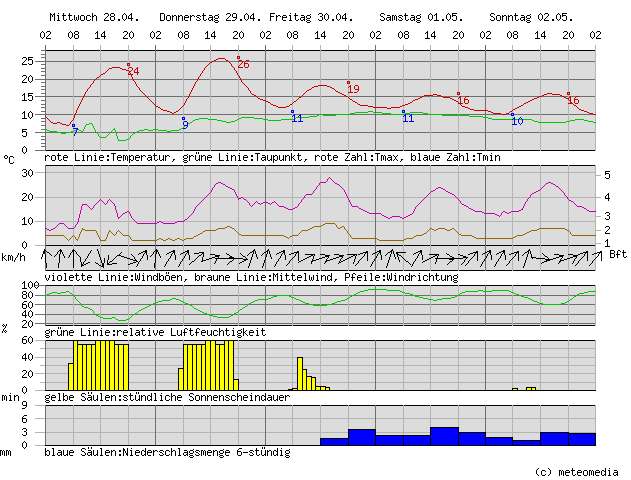Click the red Tmax value 19
Screen dimensions: 631x480
point(353,89)
